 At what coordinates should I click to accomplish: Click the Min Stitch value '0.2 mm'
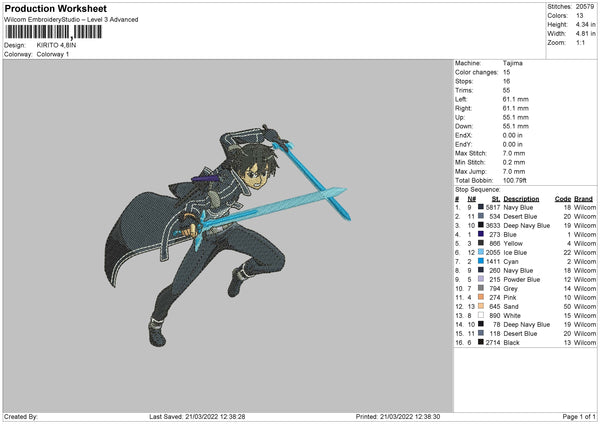point(514,162)
